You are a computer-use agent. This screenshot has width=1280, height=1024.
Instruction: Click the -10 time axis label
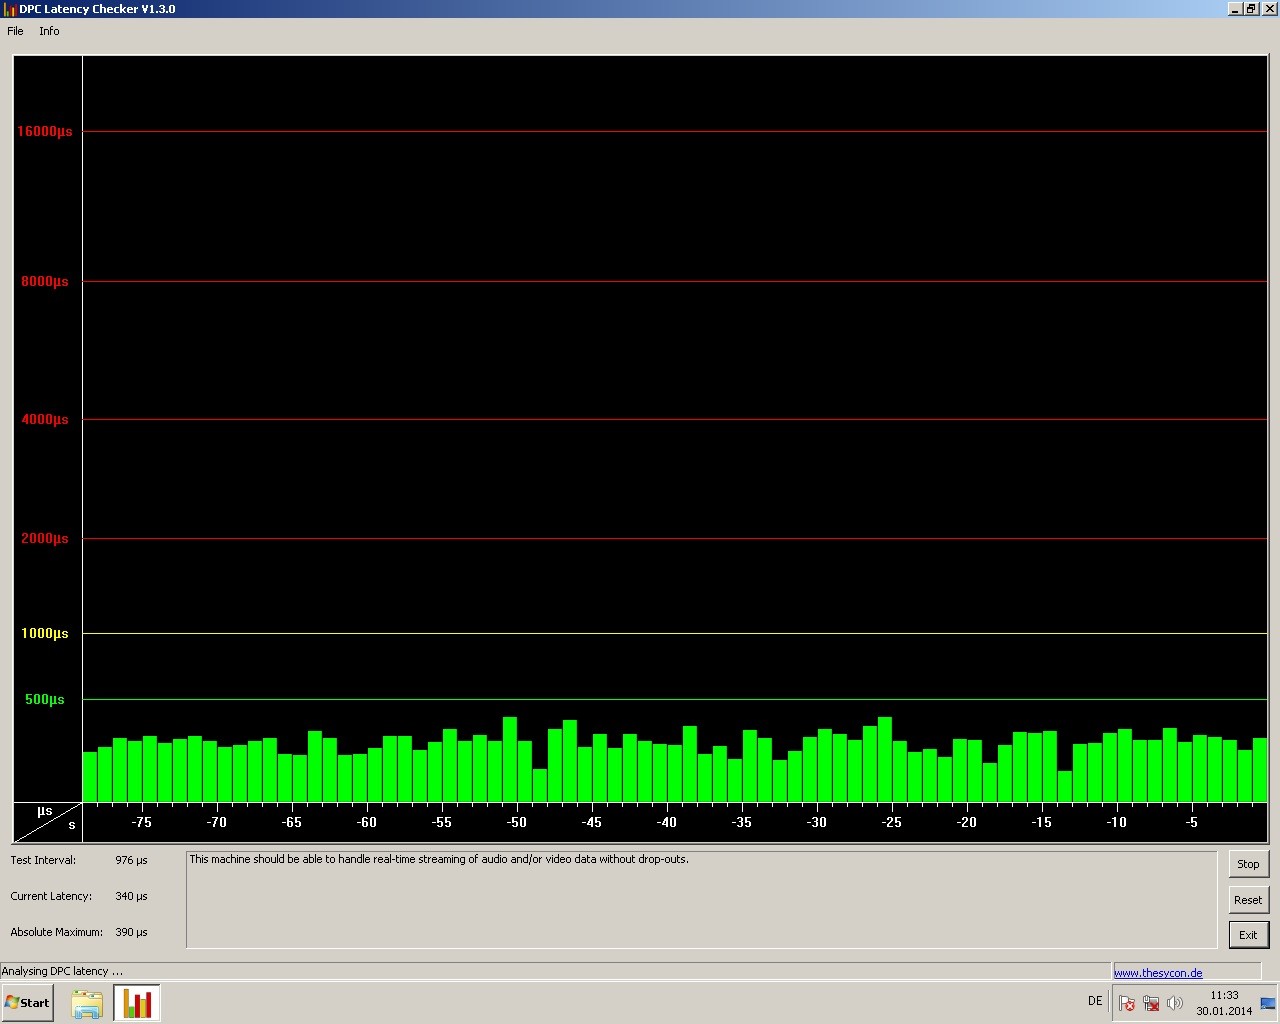[1116, 822]
